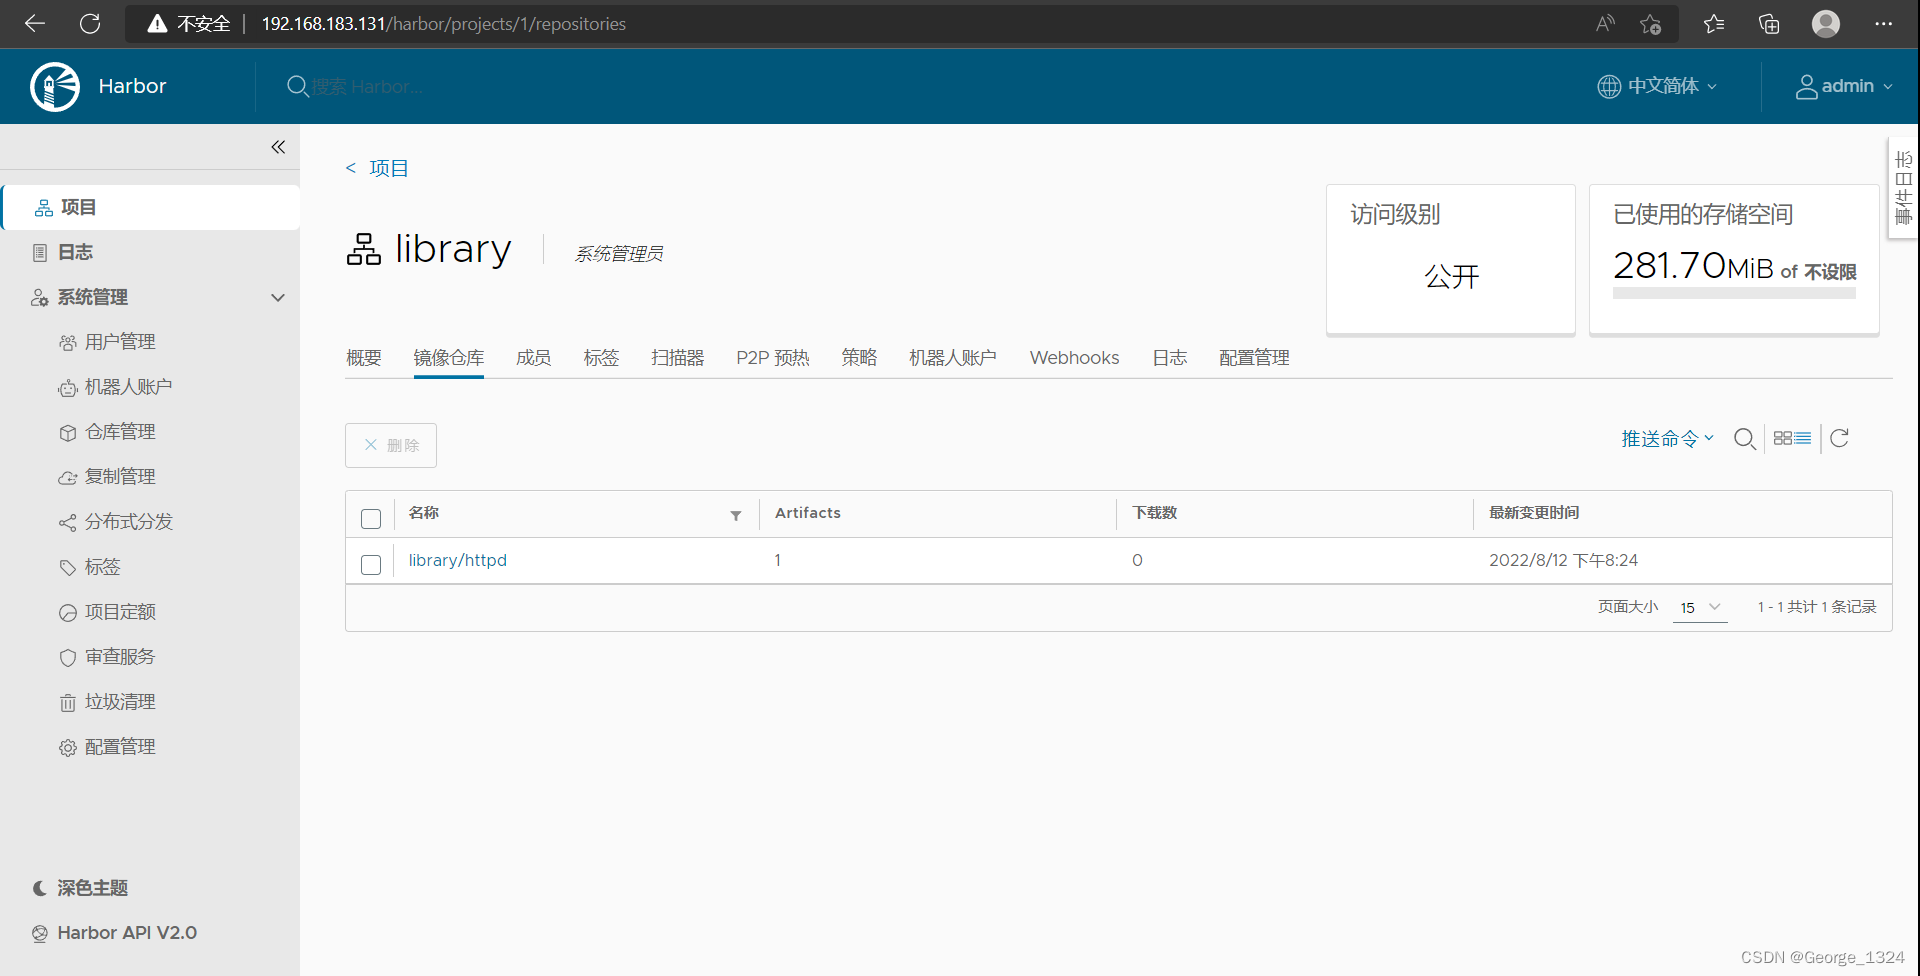This screenshot has height=976, width=1920.
Task: Click the storage usage progress bar
Action: [1734, 293]
